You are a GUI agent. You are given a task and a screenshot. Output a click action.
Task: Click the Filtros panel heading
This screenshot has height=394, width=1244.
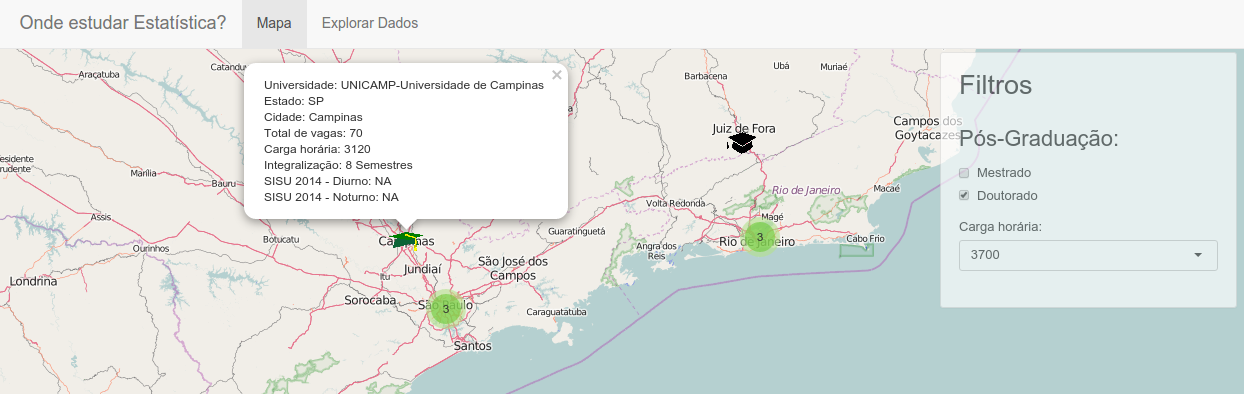tap(996, 85)
